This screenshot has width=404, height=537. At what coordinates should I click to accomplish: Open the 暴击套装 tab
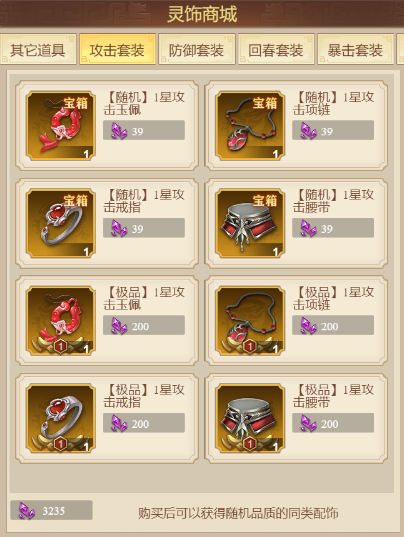(355, 49)
